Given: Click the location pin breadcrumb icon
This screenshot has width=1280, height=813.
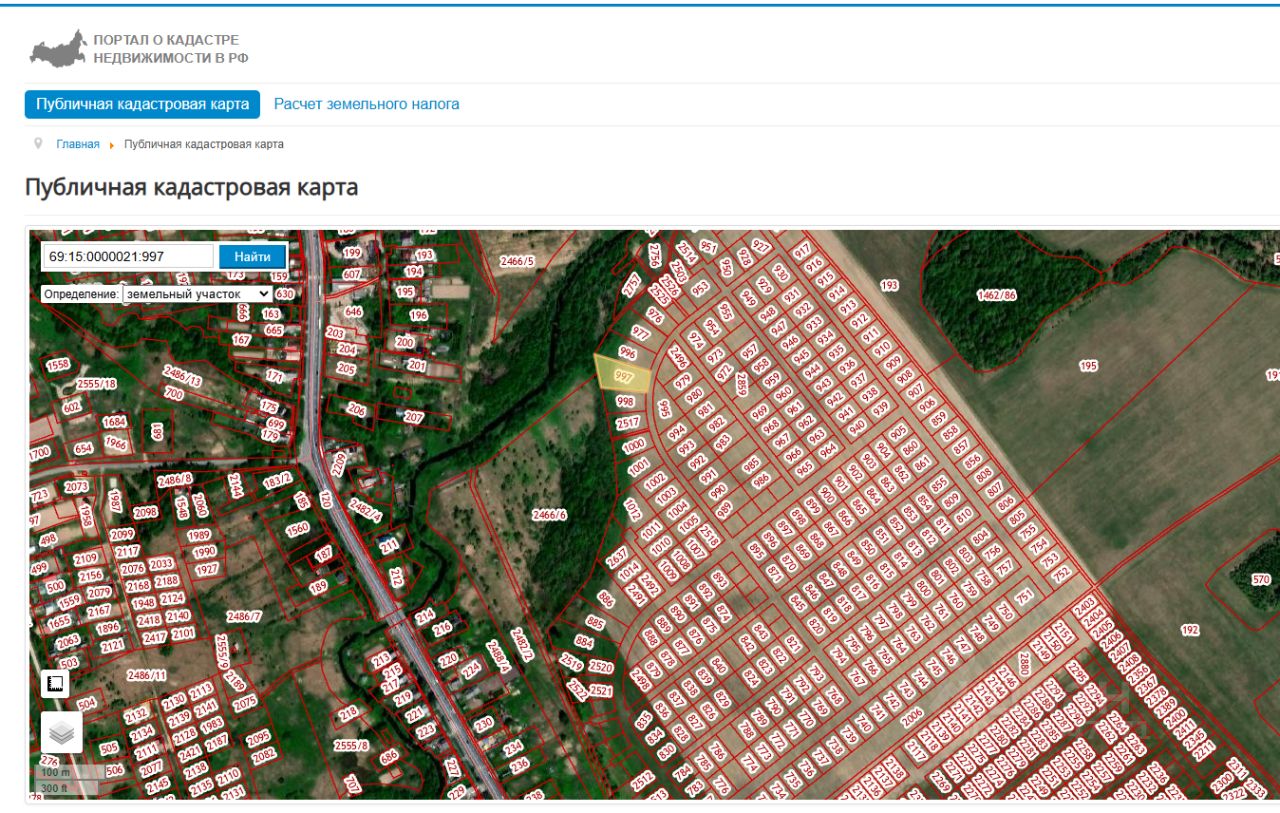Looking at the screenshot, I should (x=38, y=144).
